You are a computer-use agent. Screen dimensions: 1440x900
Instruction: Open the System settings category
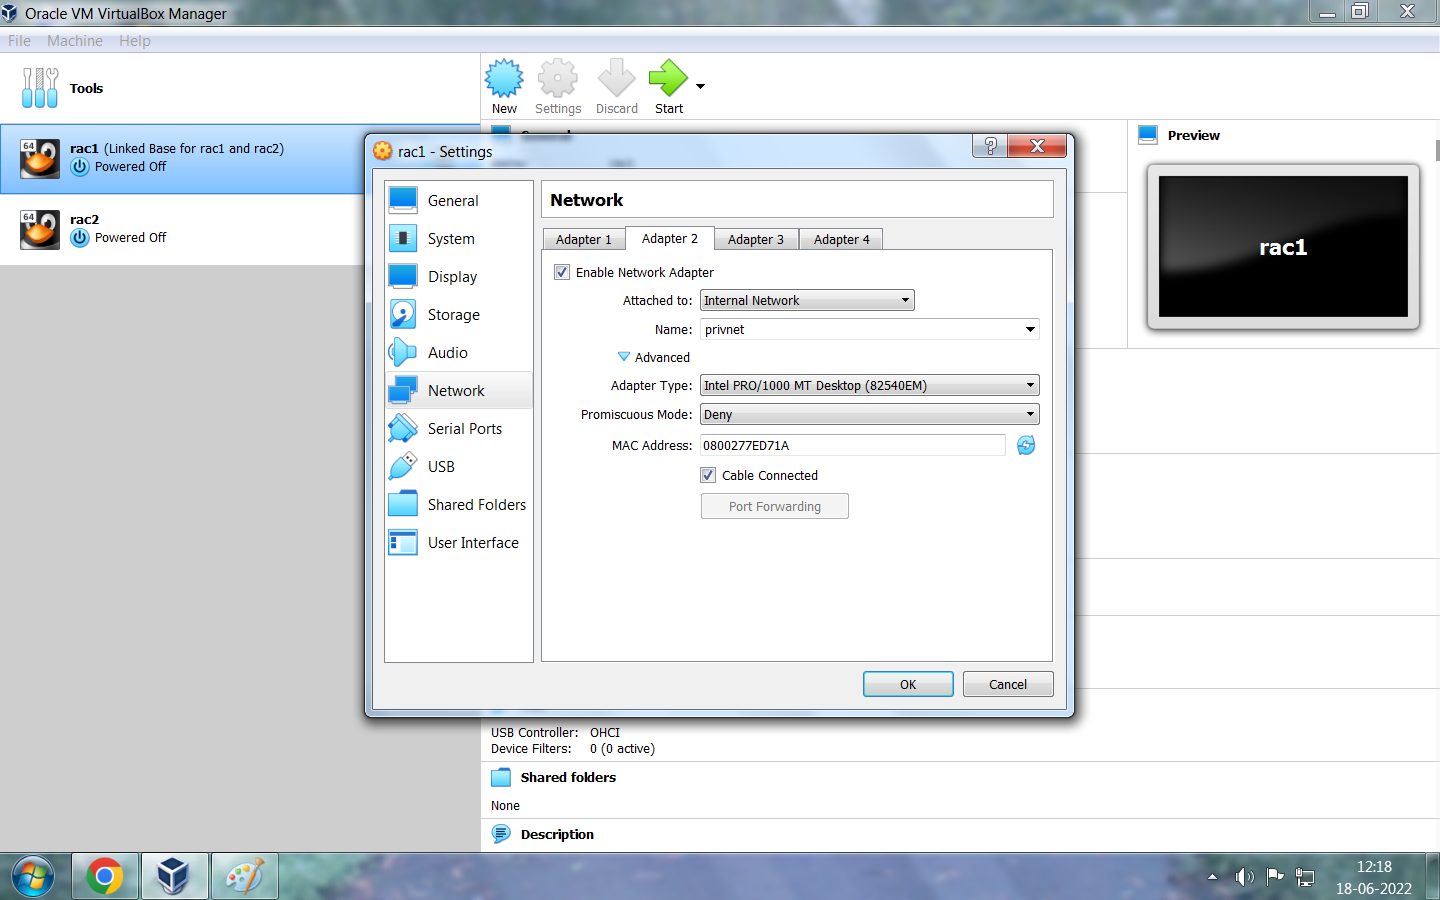[458, 239]
